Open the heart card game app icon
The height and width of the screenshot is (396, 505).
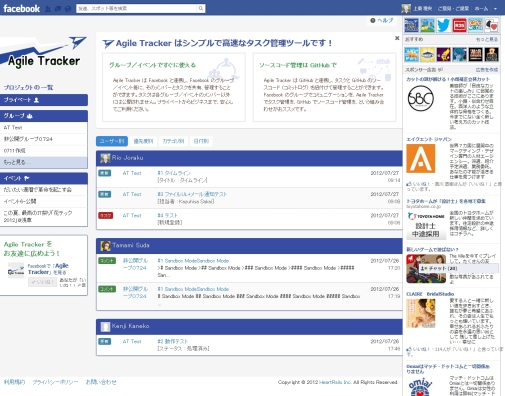(491, 25)
